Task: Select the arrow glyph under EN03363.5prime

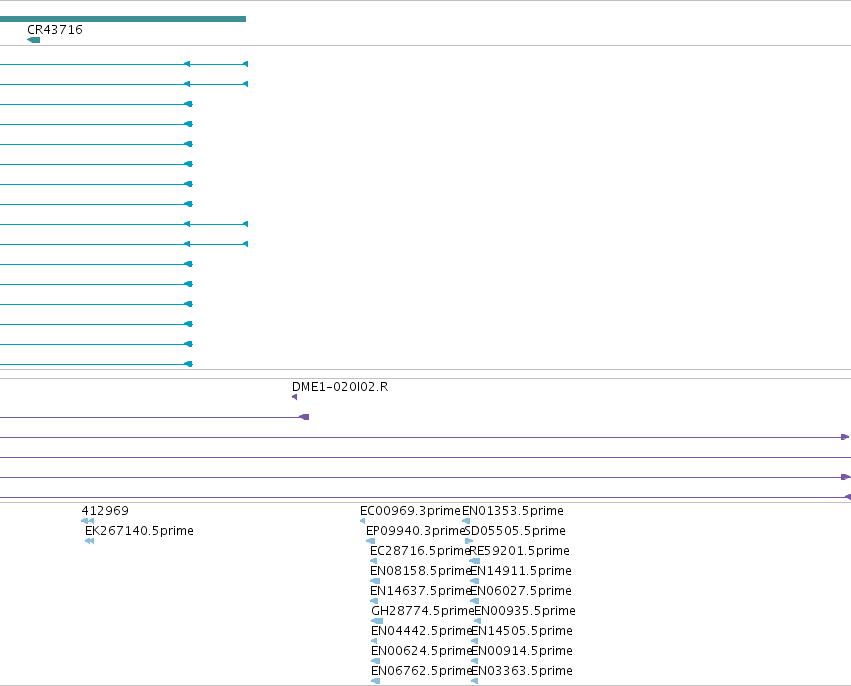Action: [474, 682]
